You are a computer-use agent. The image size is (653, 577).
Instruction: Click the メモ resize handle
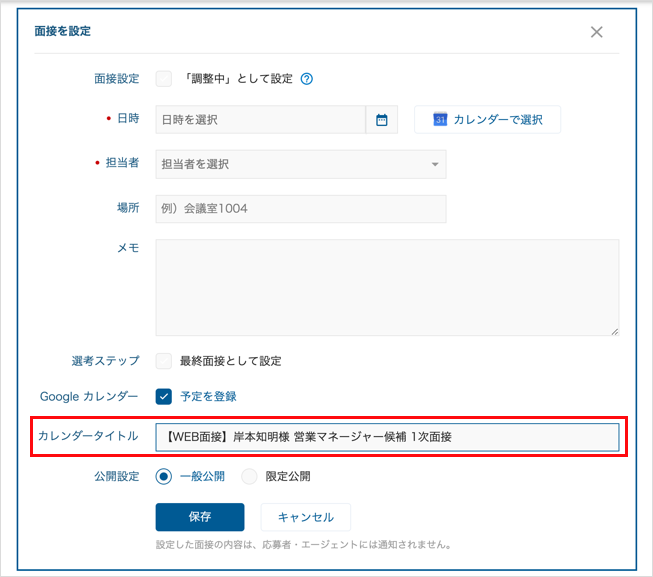coord(615,331)
